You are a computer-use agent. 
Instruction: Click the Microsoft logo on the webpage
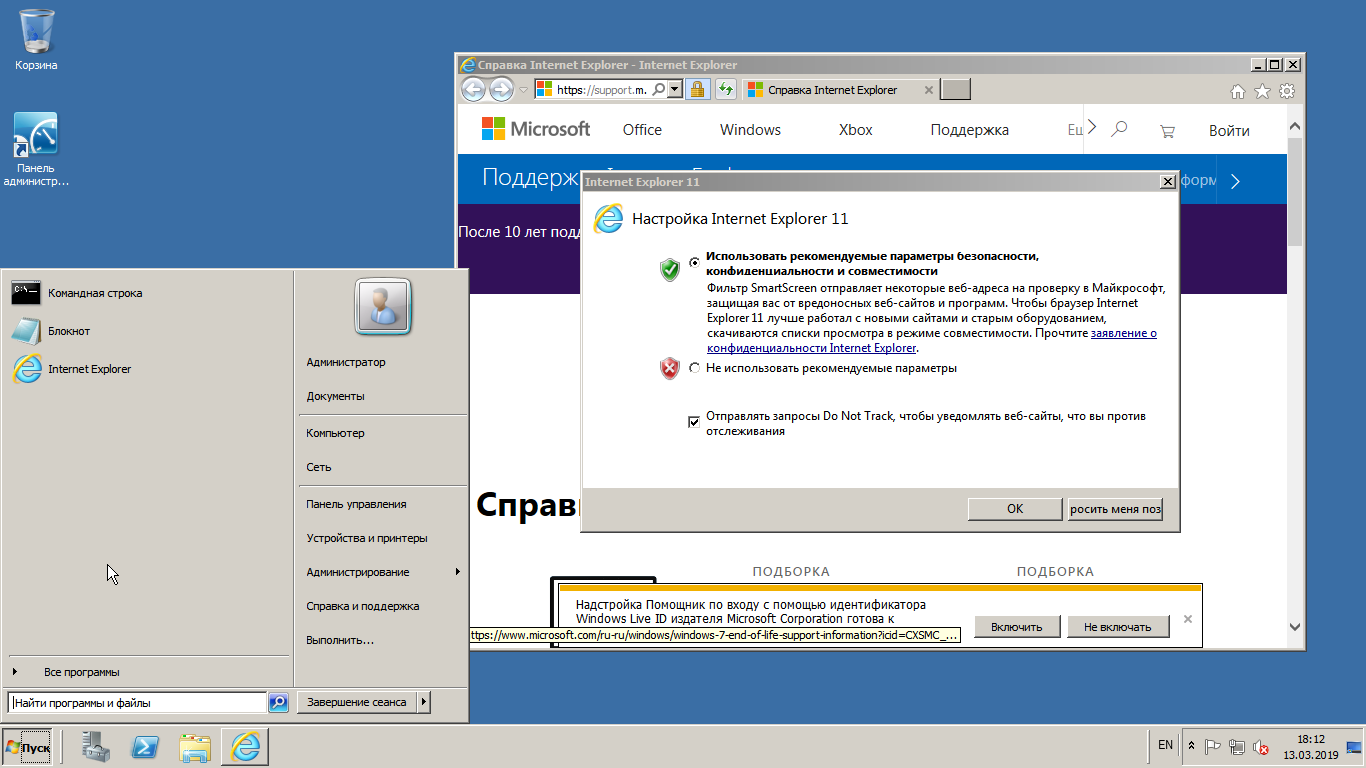point(536,129)
